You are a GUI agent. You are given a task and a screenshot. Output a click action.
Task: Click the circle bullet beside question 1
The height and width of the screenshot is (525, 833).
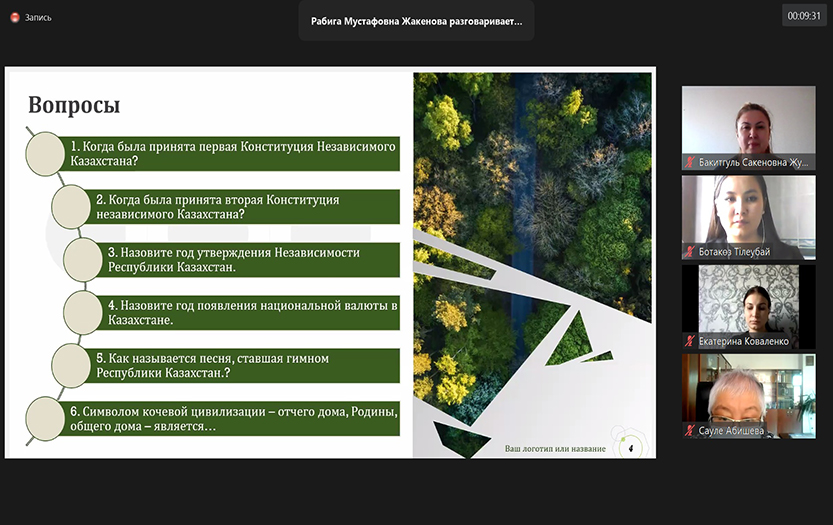tap(48, 154)
